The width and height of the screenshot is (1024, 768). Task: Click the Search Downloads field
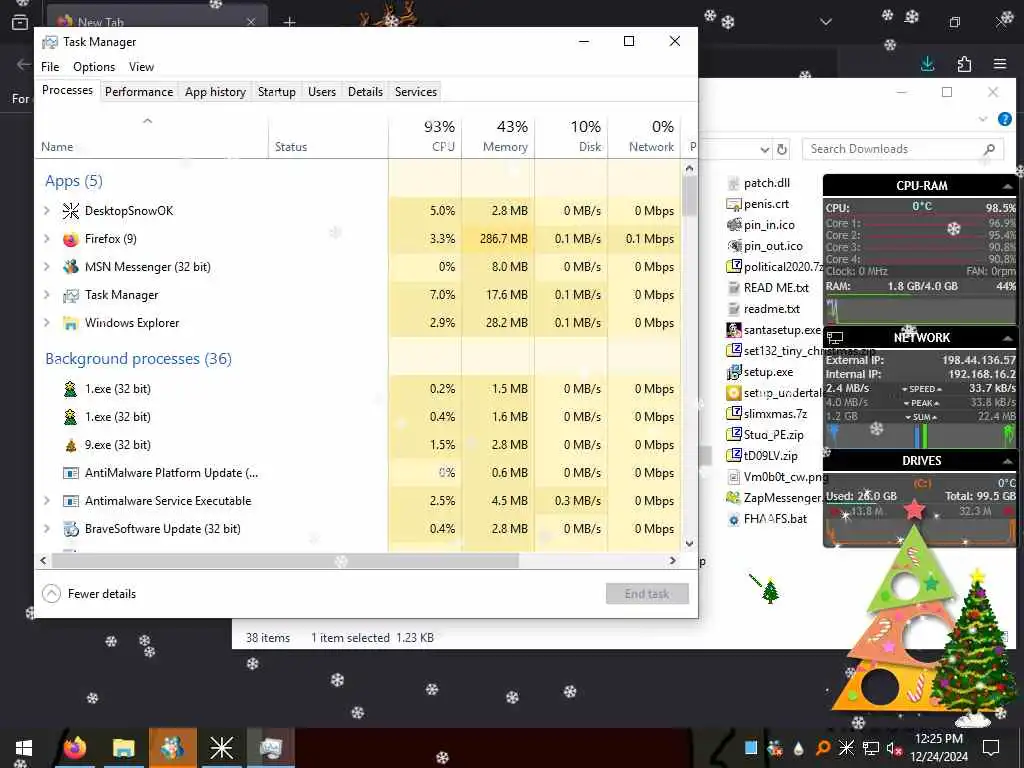pos(902,150)
